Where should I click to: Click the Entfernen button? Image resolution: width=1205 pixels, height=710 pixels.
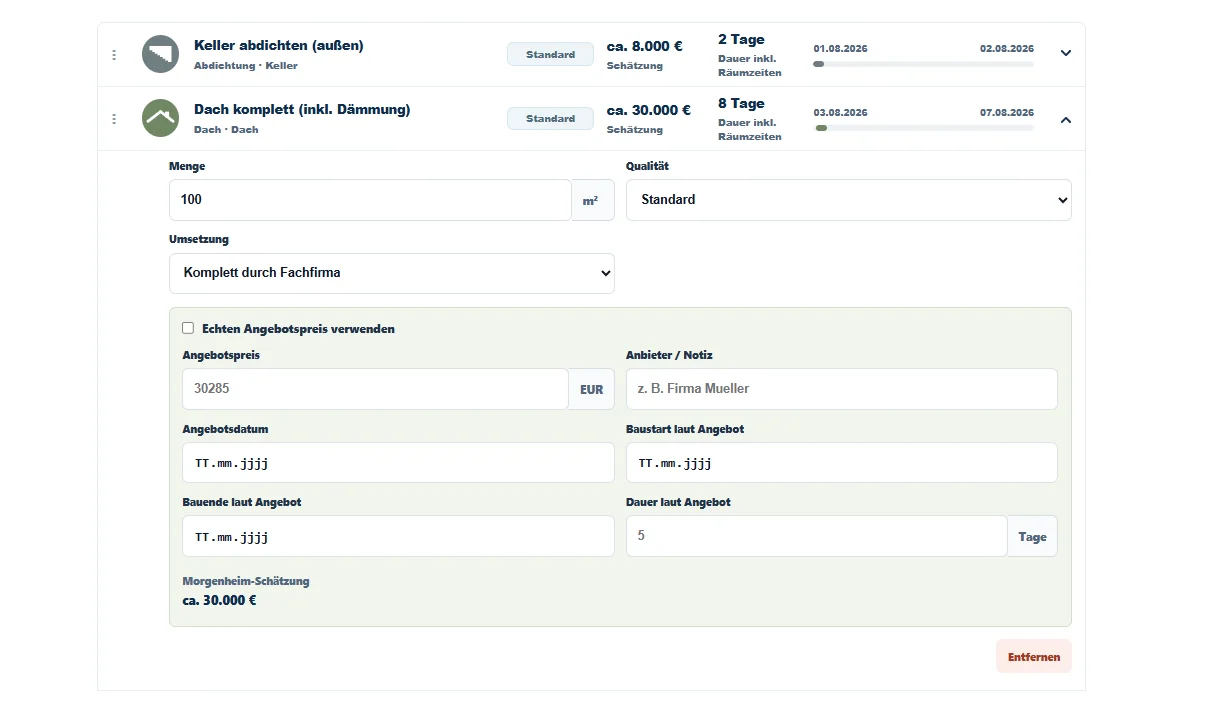1033,657
